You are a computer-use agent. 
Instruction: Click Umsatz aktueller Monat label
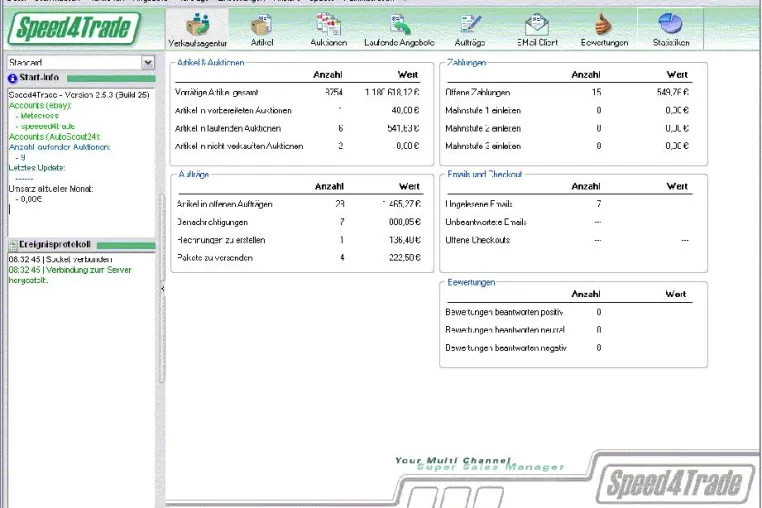[x=51, y=189]
